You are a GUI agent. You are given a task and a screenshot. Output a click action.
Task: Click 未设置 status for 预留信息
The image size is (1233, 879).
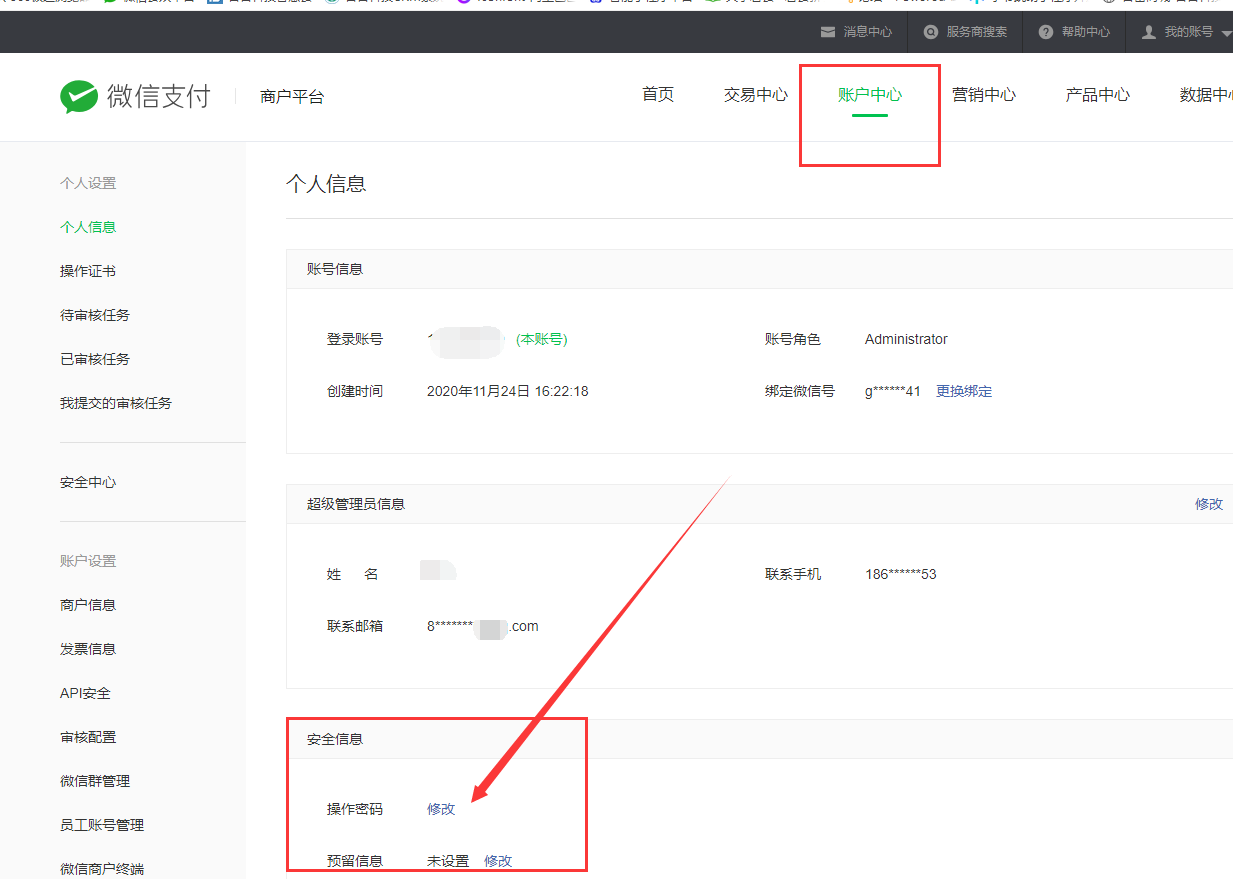[448, 861]
